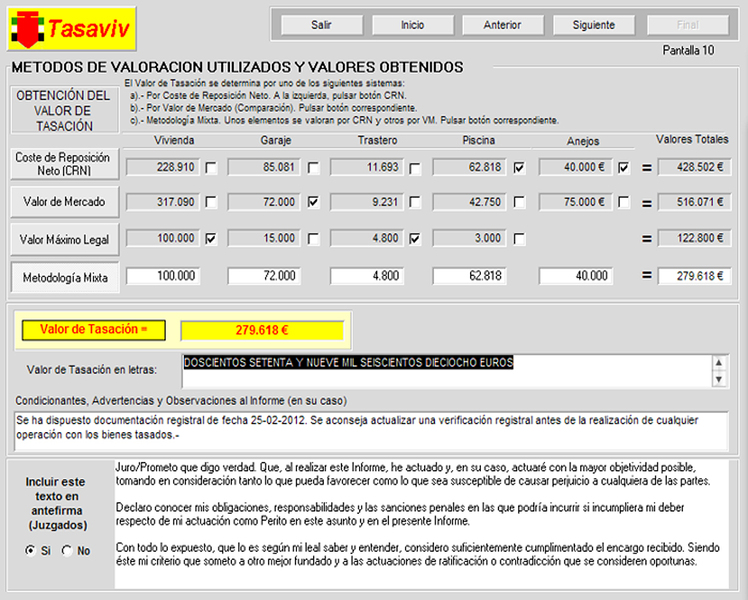The height and width of the screenshot is (600, 748).
Task: Open the Valor de Mercado method
Action: 65,202
